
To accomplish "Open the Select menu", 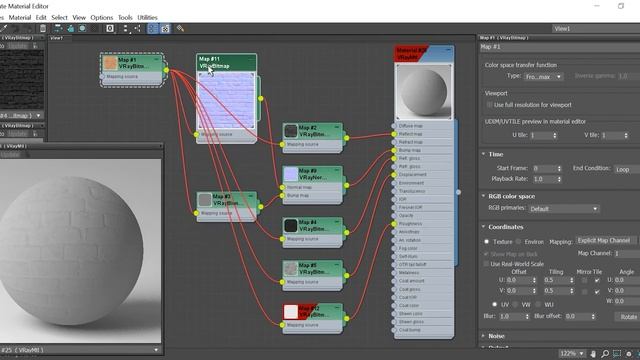I will [x=59, y=18].
